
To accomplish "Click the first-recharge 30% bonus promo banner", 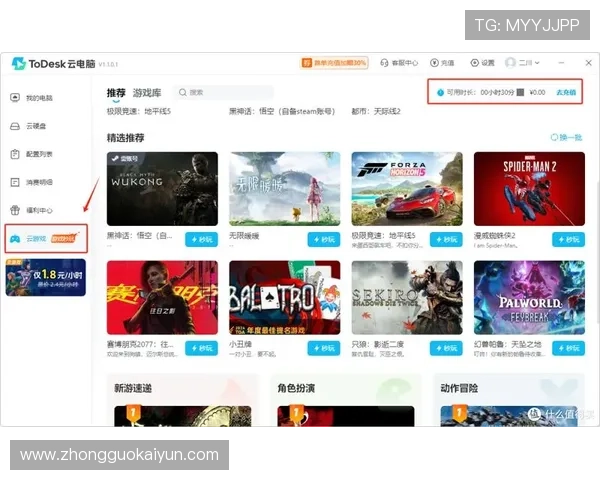I will 334,63.
